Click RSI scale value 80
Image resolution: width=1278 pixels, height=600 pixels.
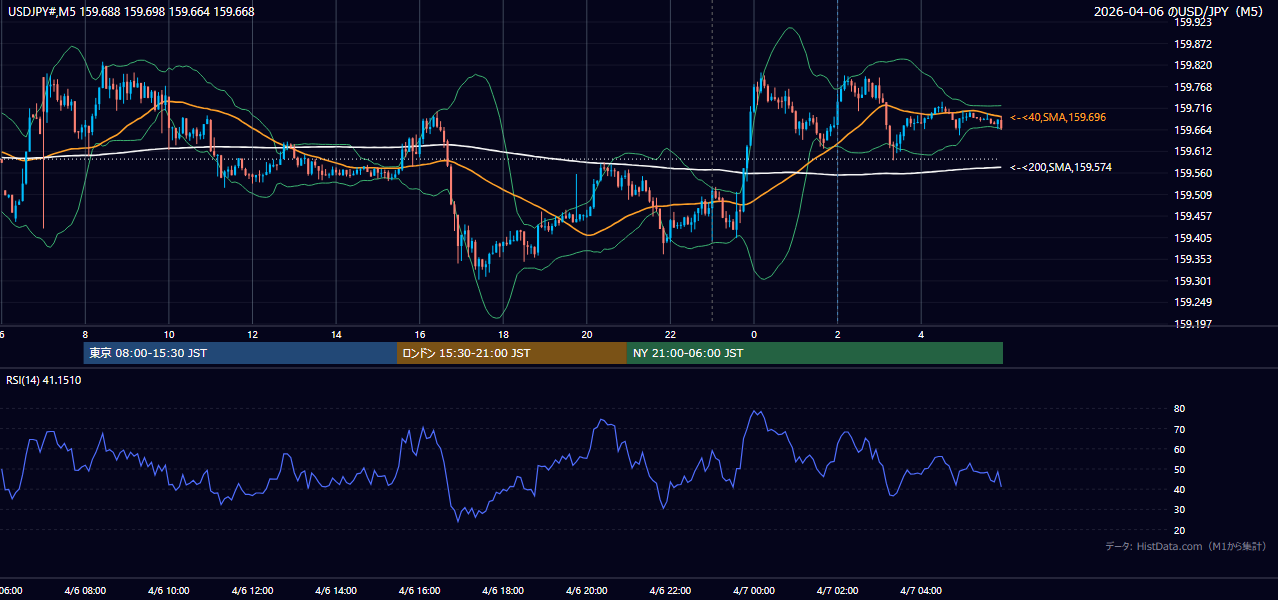point(1179,409)
